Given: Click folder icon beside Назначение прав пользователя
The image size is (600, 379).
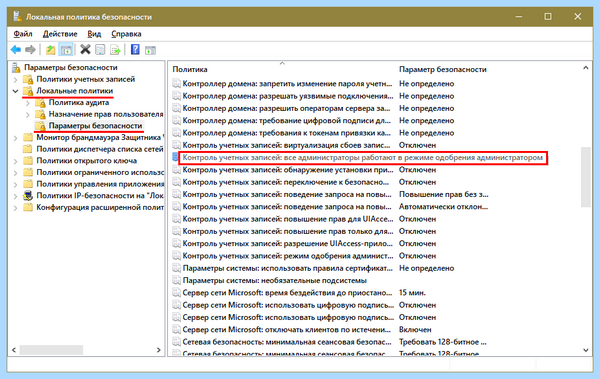Looking at the screenshot, I should pos(40,114).
